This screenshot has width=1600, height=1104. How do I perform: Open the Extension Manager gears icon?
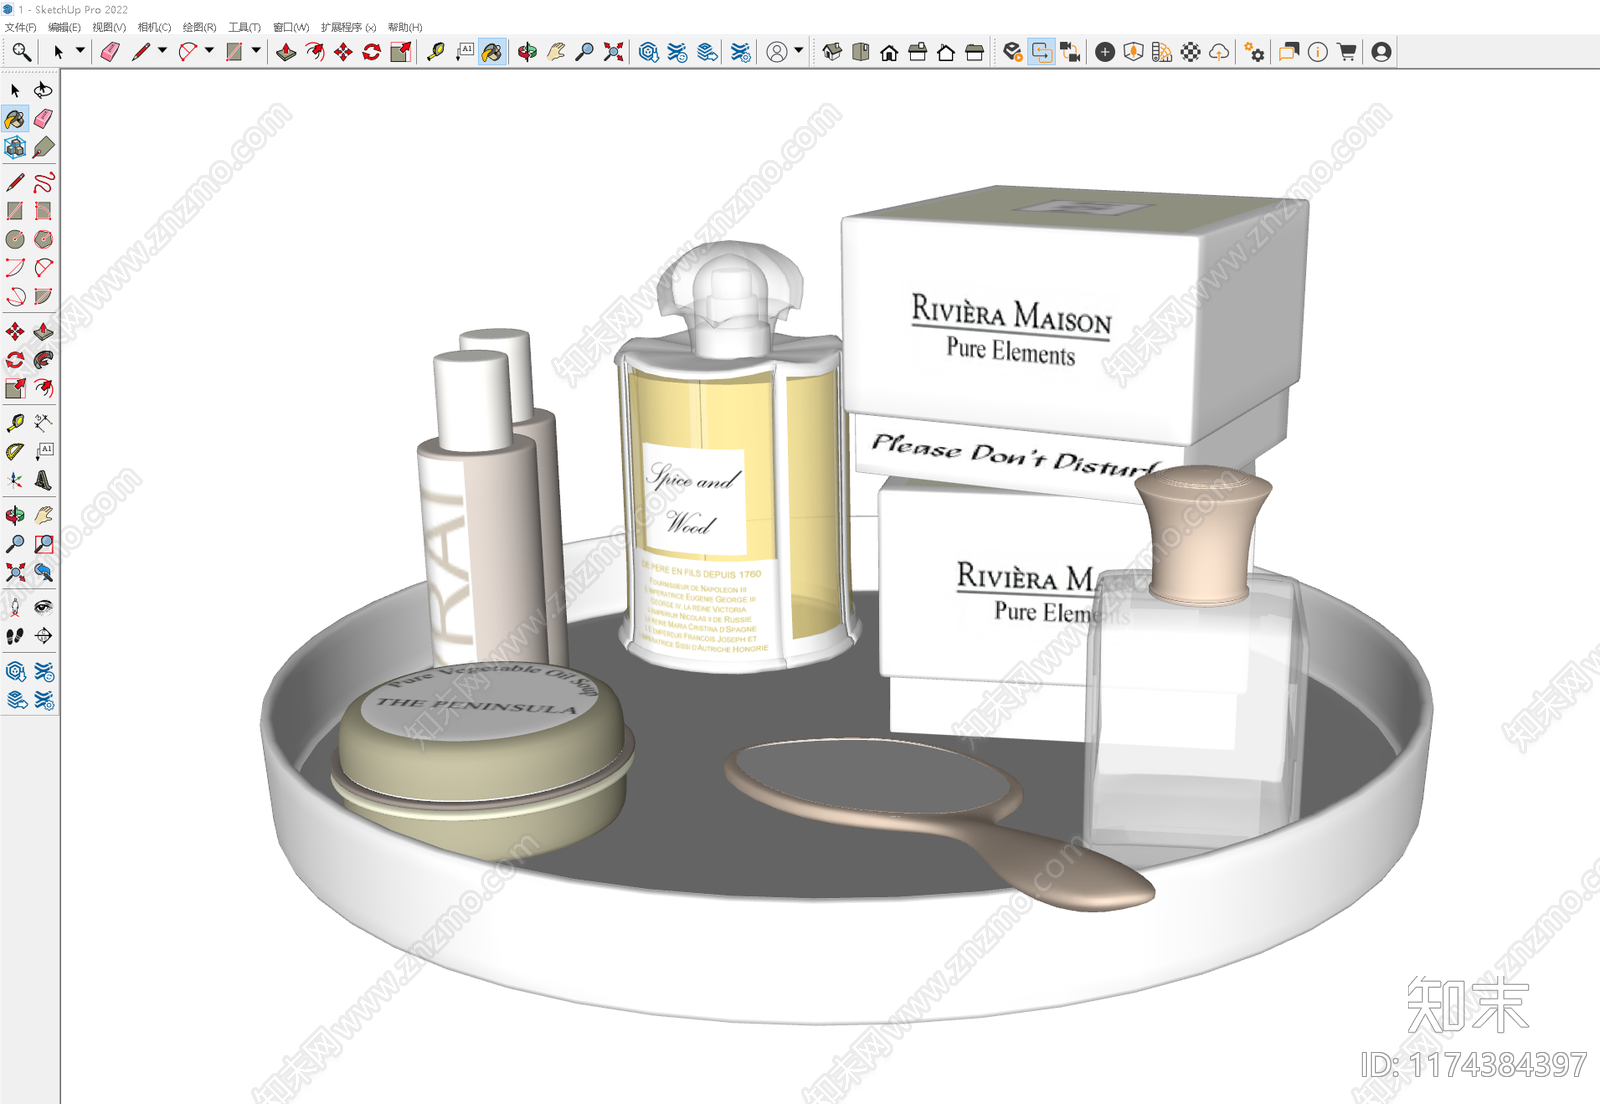(1254, 52)
